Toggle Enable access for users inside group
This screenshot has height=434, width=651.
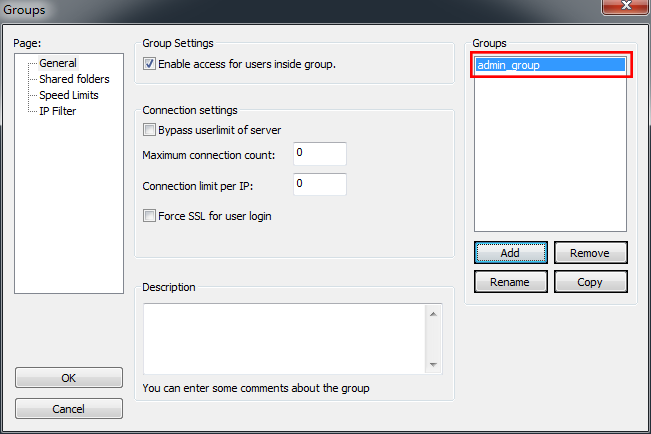click(x=150, y=64)
